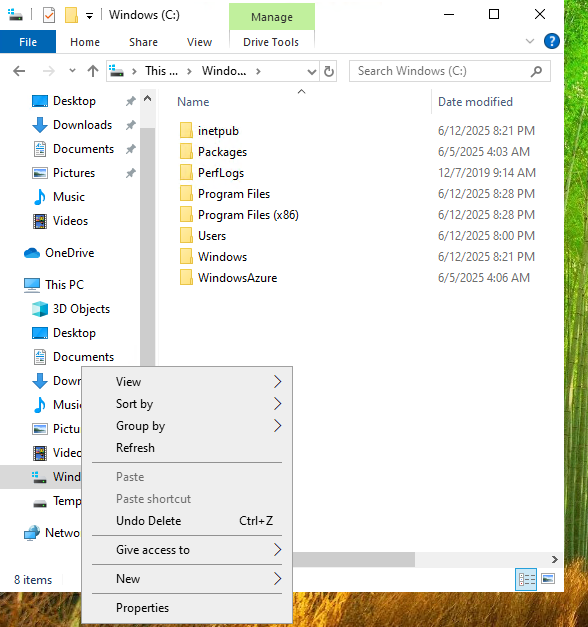This screenshot has height=627, width=588.
Task: Open Documents under This PC
Action: (x=83, y=357)
